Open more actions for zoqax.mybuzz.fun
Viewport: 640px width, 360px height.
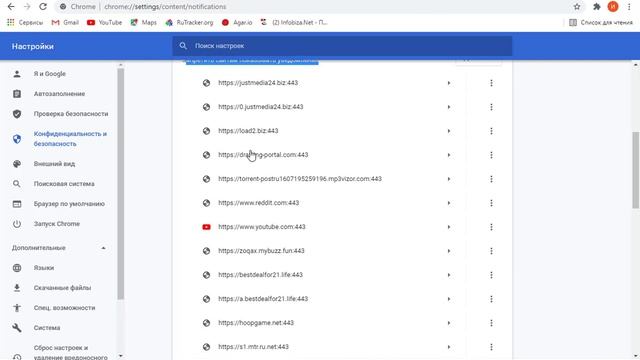[x=491, y=251]
